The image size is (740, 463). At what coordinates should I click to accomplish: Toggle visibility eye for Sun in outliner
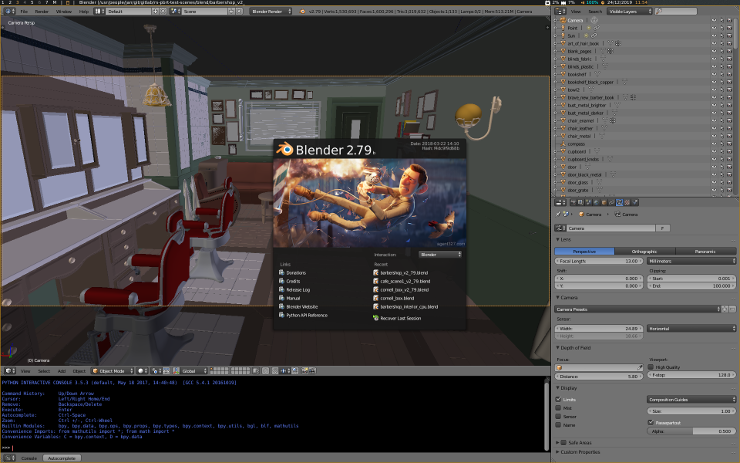click(714, 35)
